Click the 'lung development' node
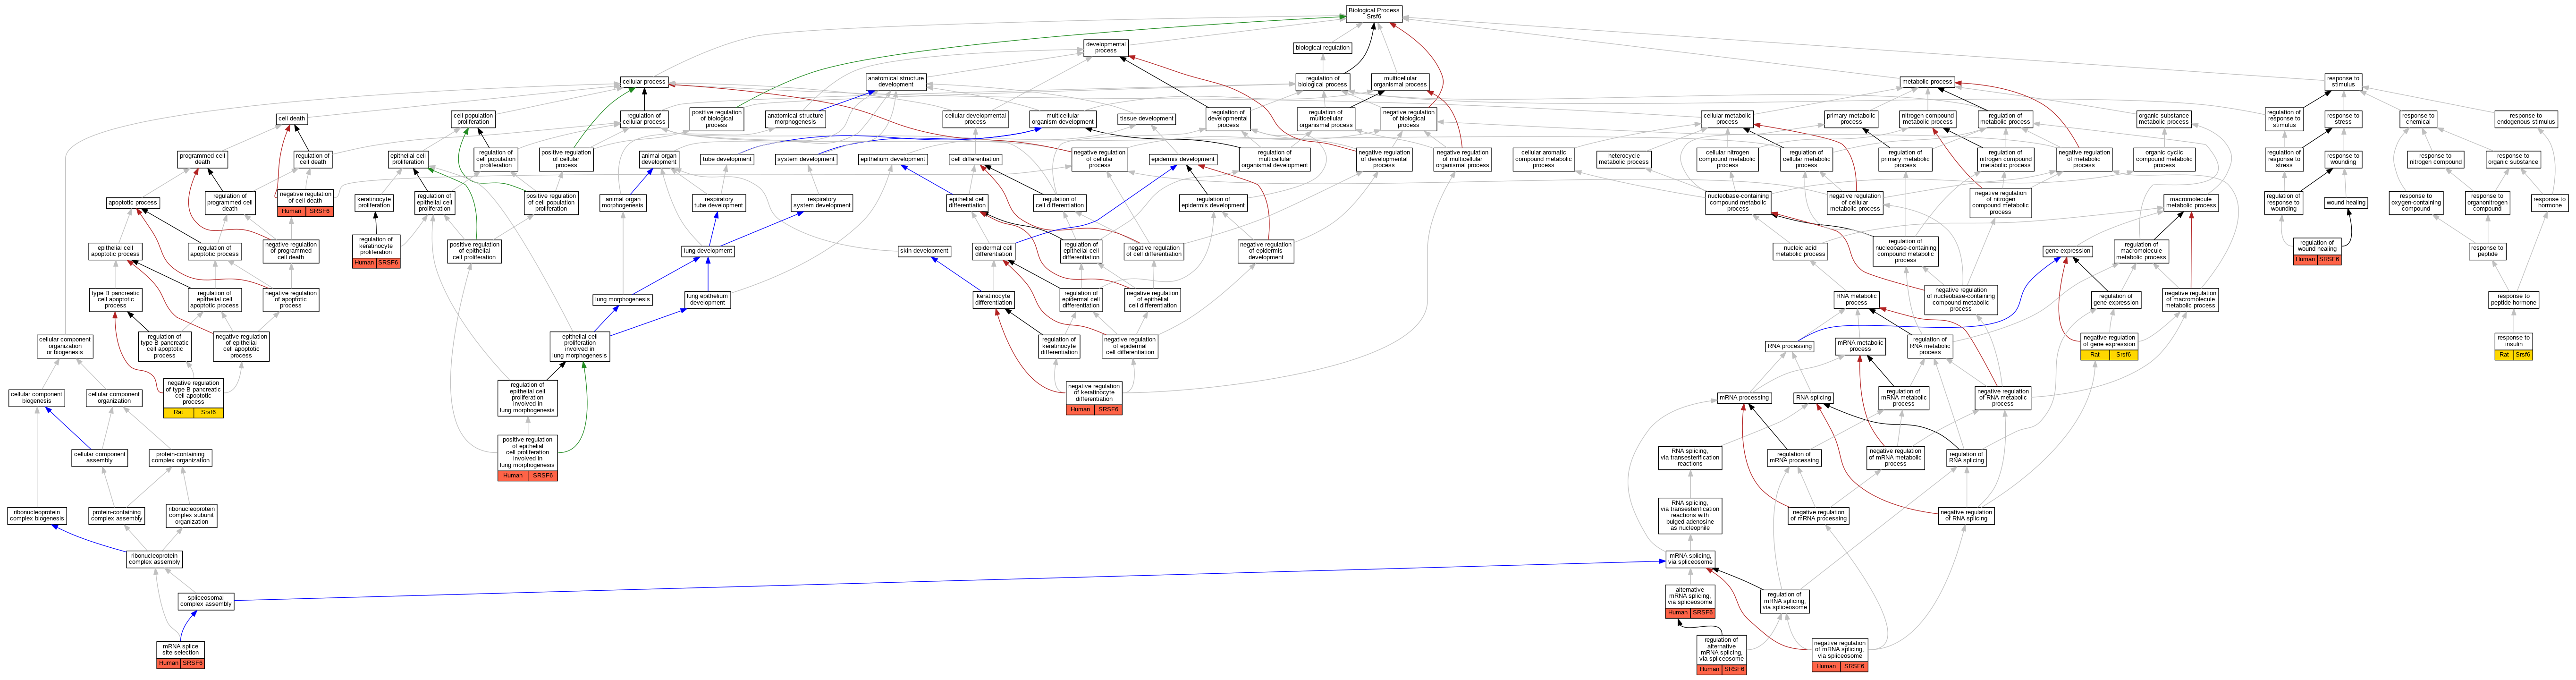The image size is (2576, 680). [x=708, y=251]
